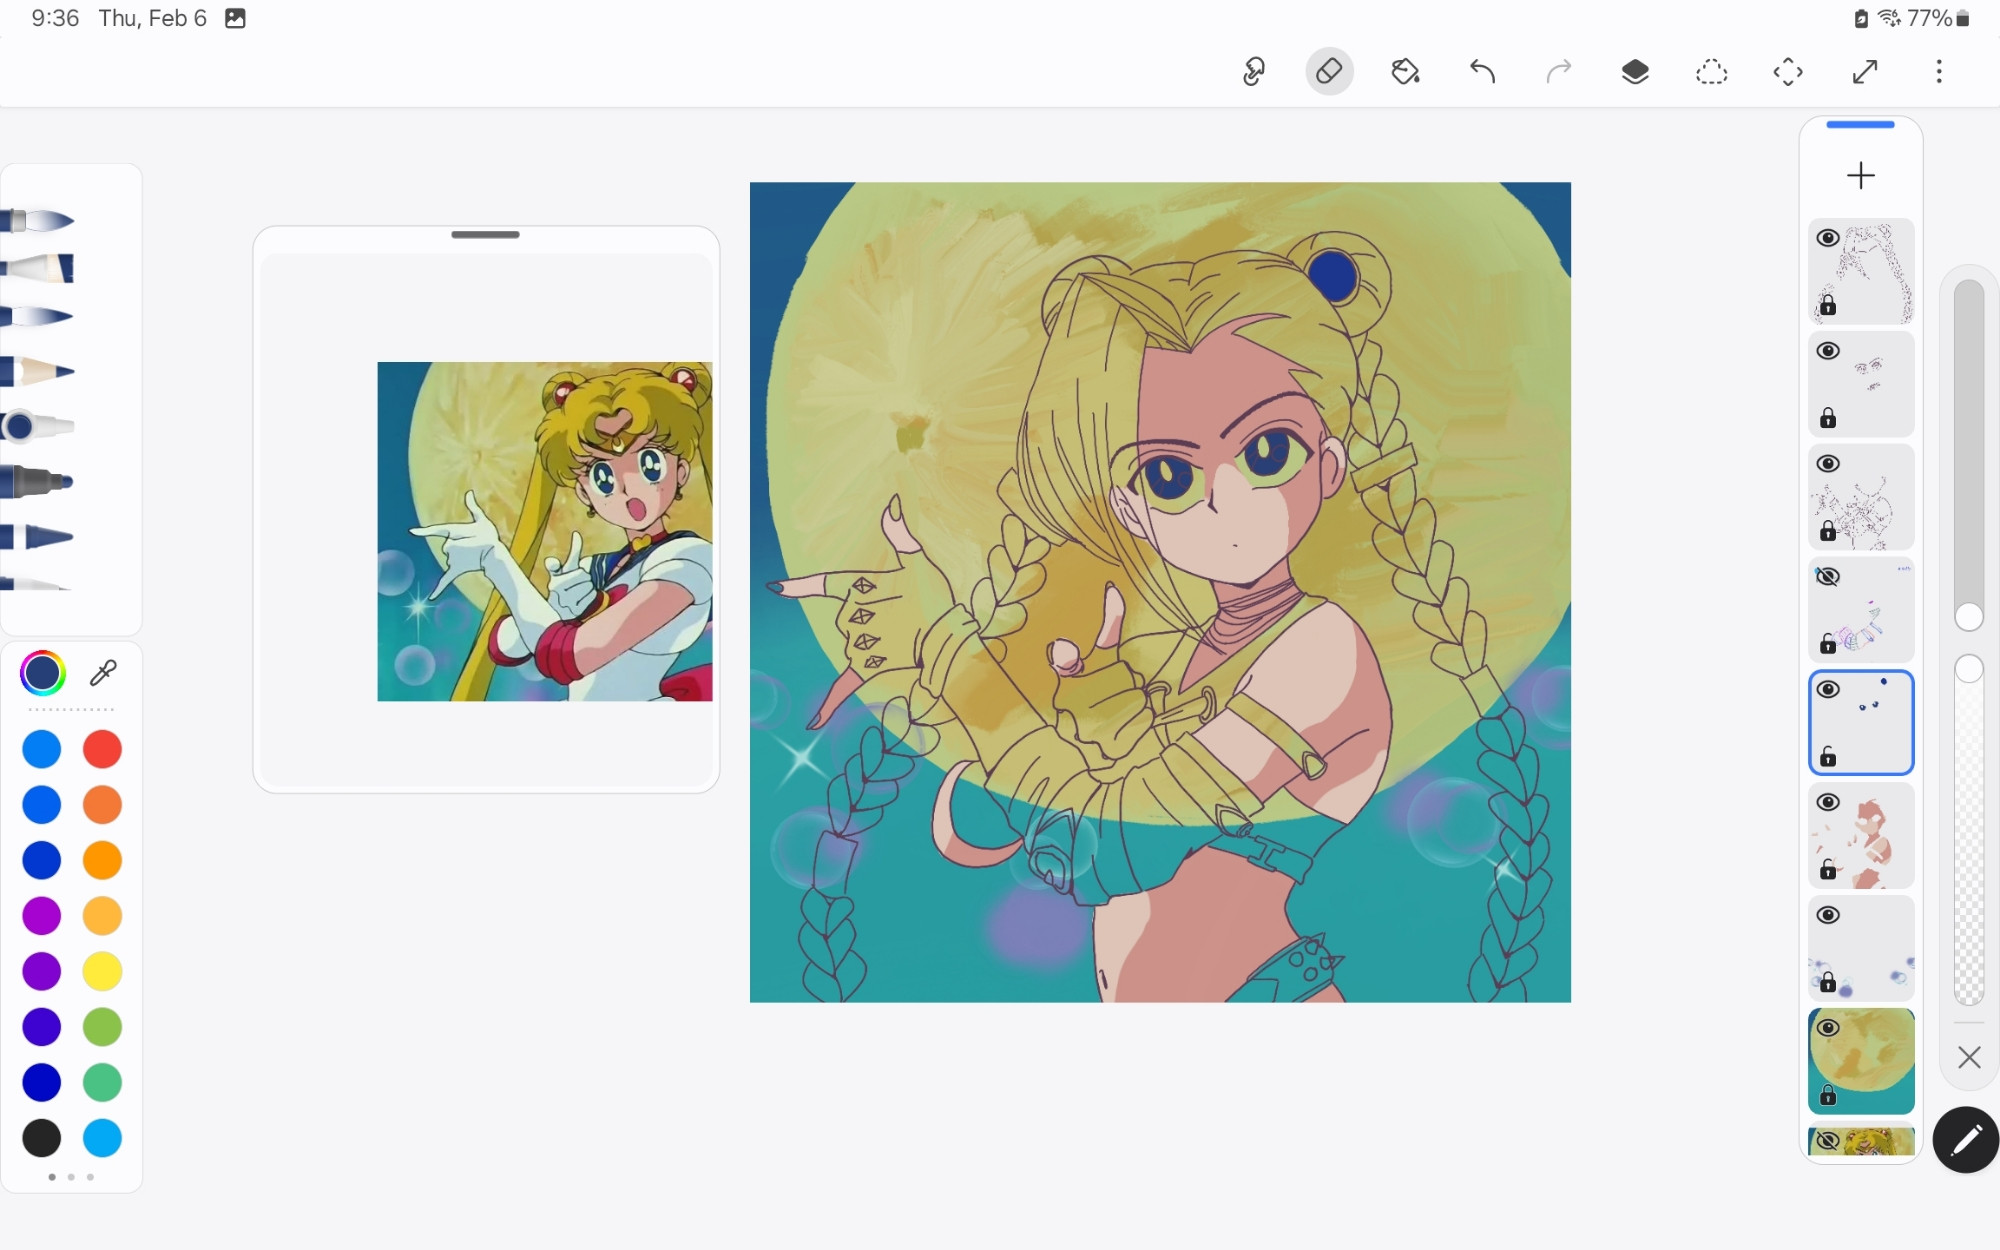Viewport: 2000px width, 1250px height.
Task: Tap the blue handle atop layers panel
Action: 1861,125
